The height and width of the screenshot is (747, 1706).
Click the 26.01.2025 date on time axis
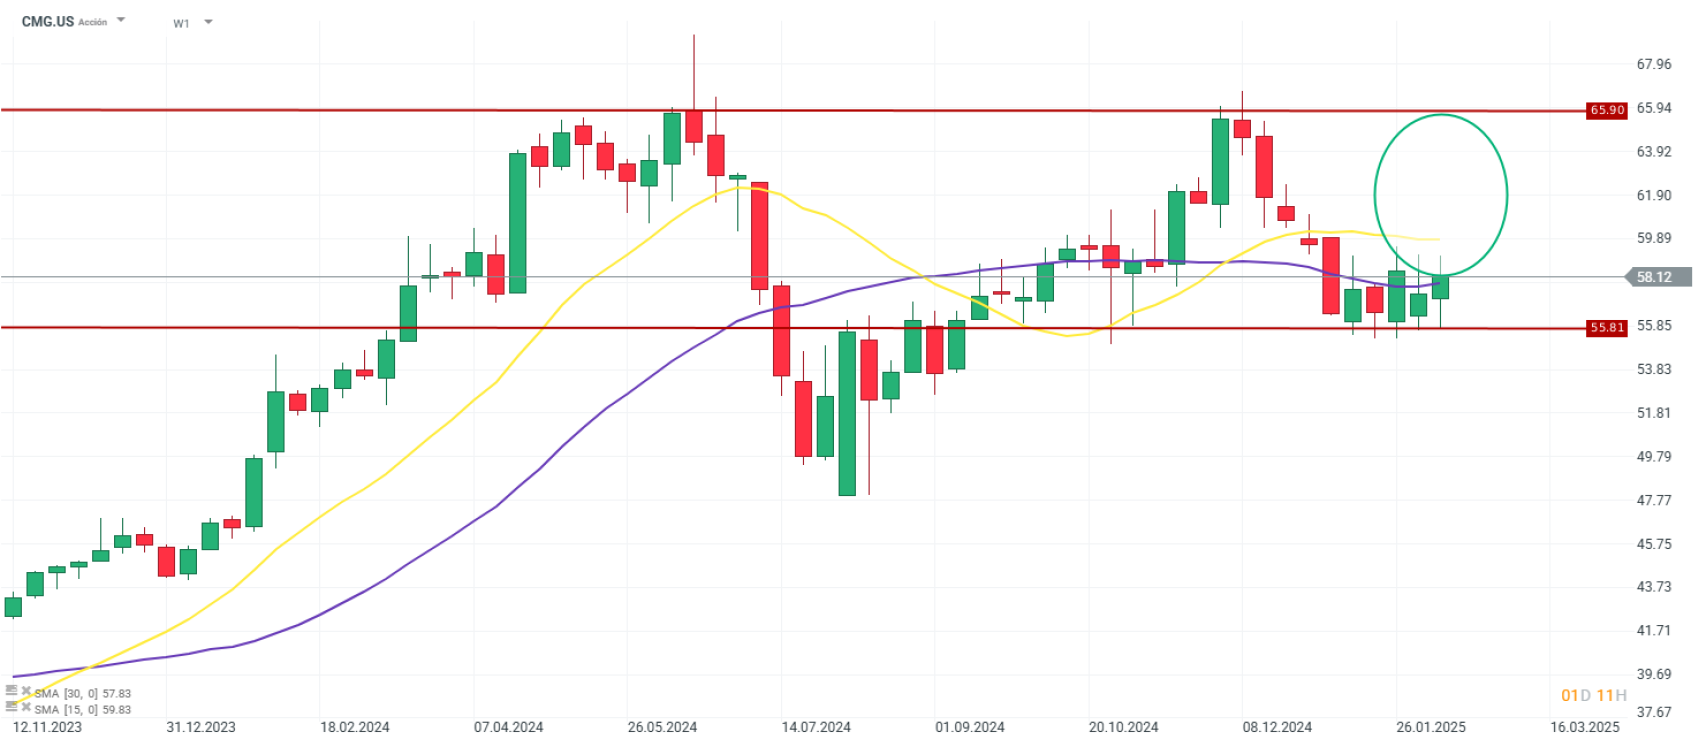[1431, 727]
